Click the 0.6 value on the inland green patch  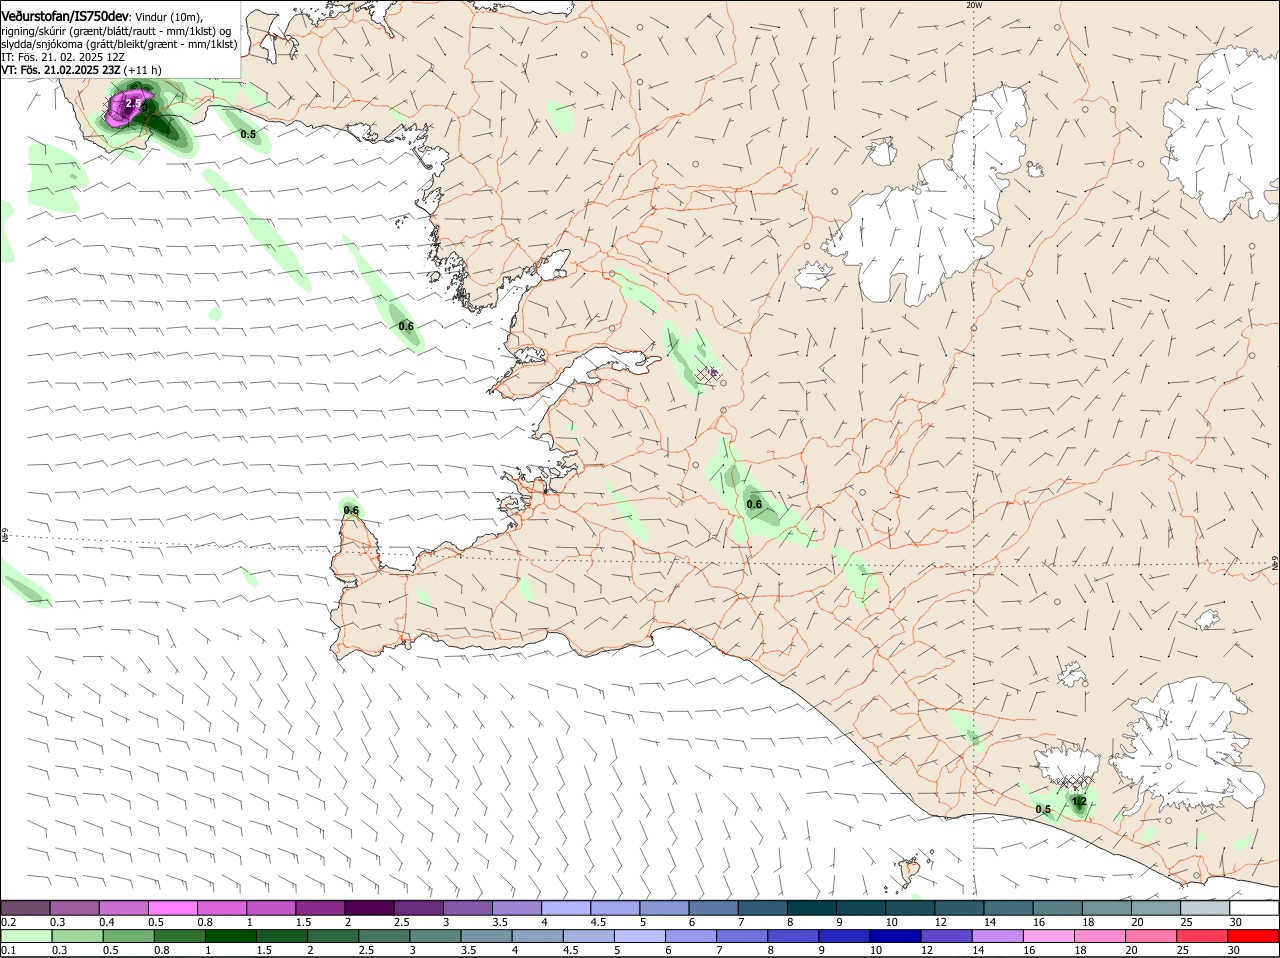tap(754, 504)
